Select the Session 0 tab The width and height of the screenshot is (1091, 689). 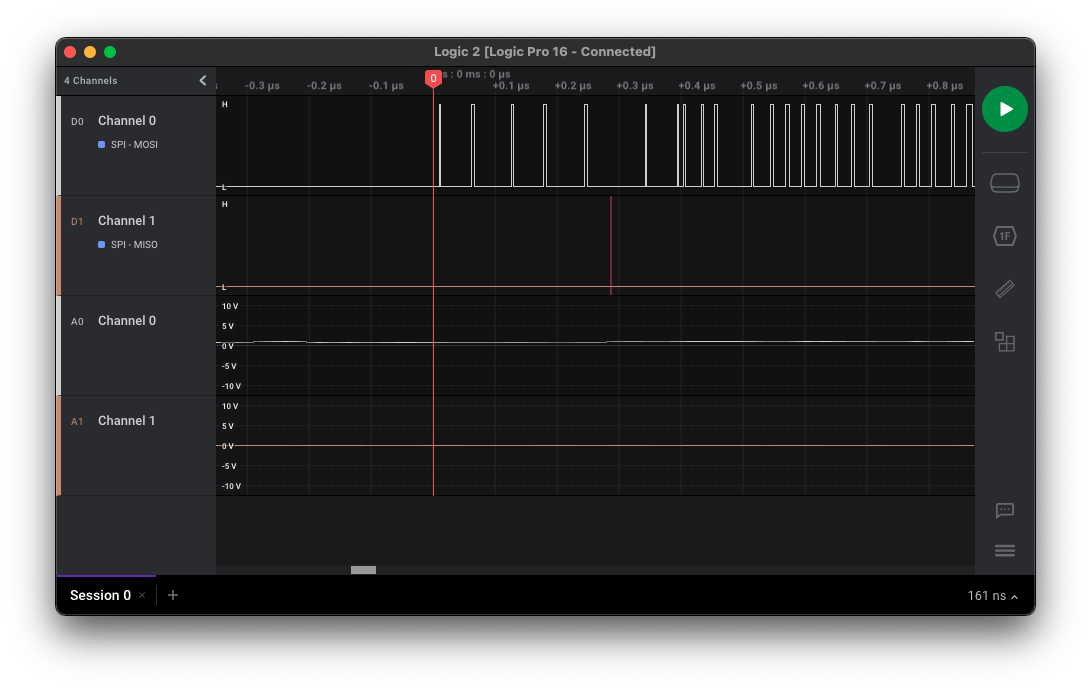100,596
